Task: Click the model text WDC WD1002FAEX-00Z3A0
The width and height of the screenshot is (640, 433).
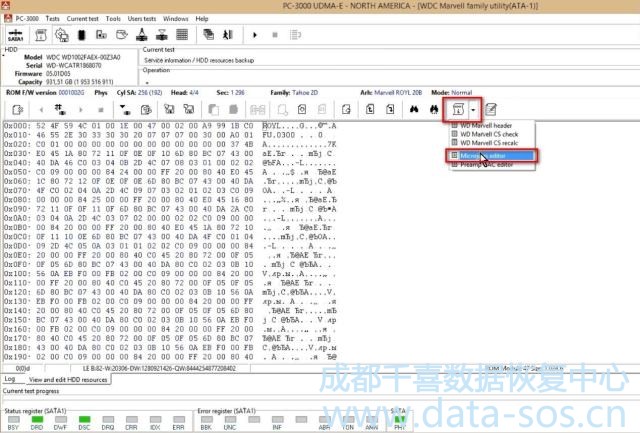Action: coord(83,57)
